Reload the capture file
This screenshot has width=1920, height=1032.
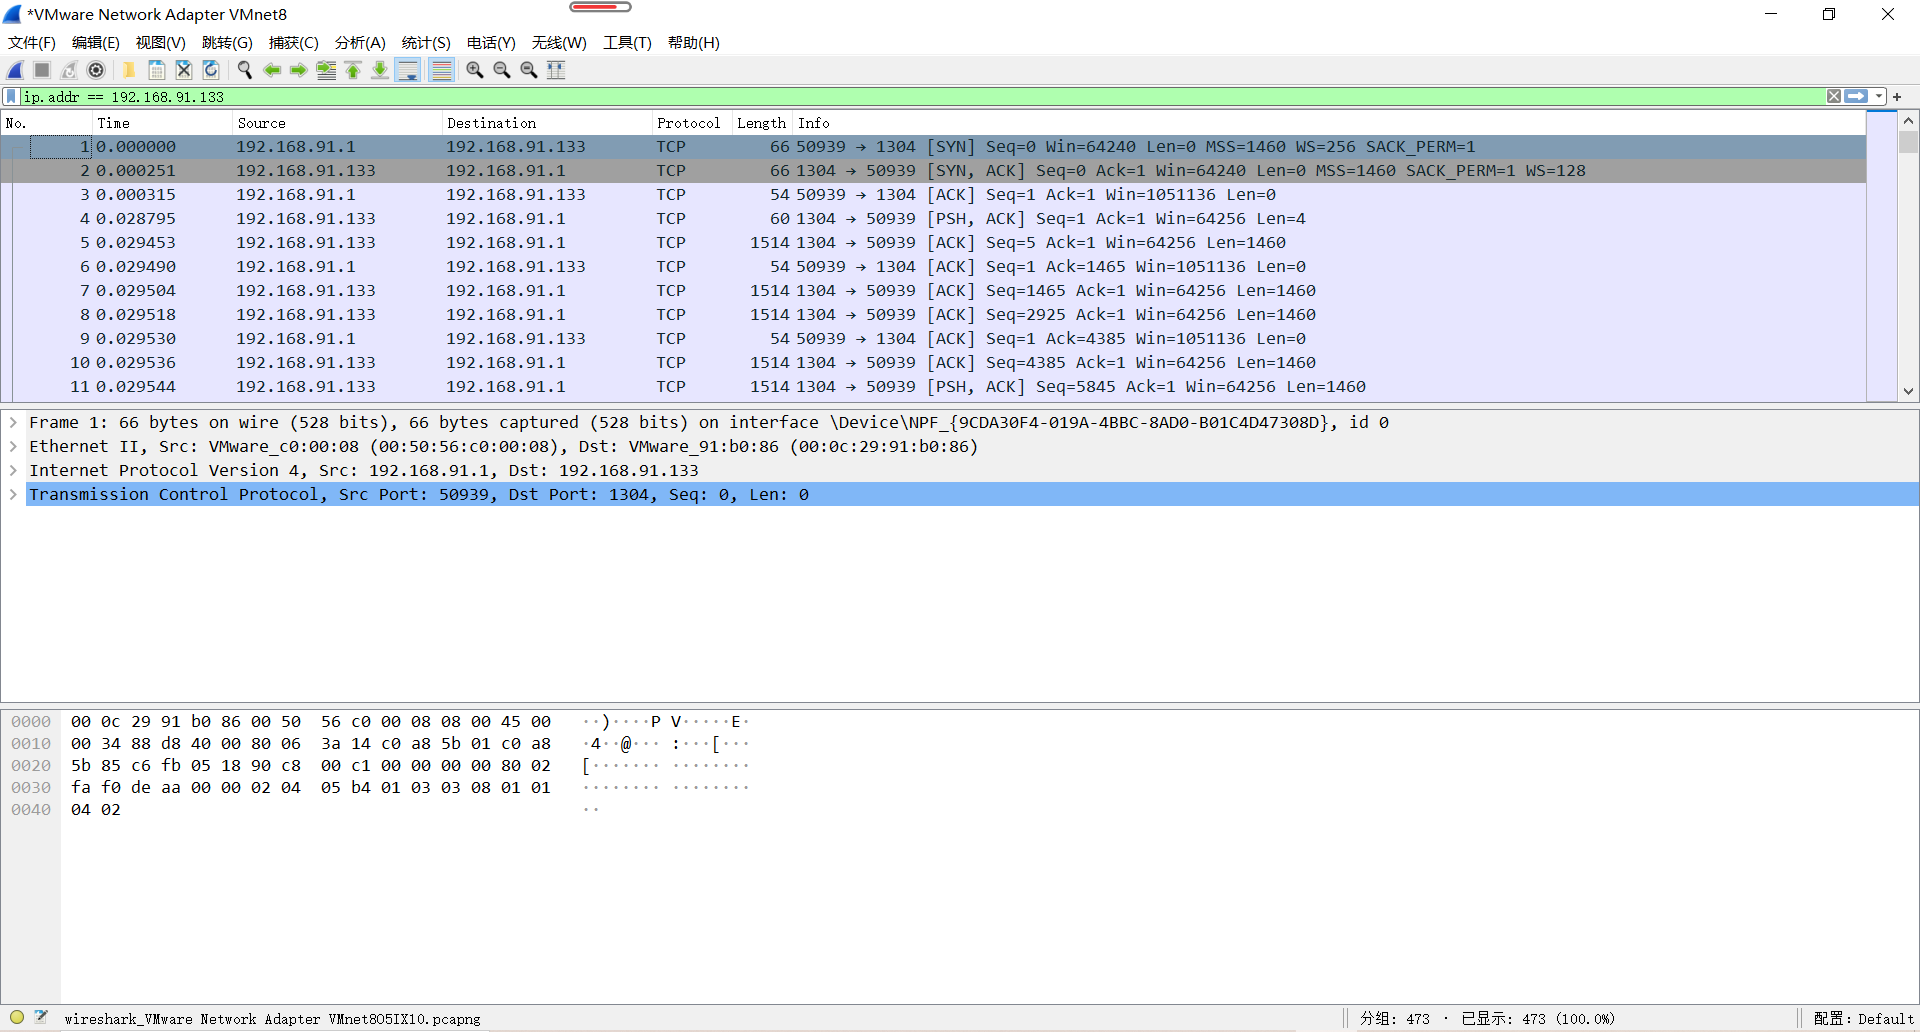[211, 70]
